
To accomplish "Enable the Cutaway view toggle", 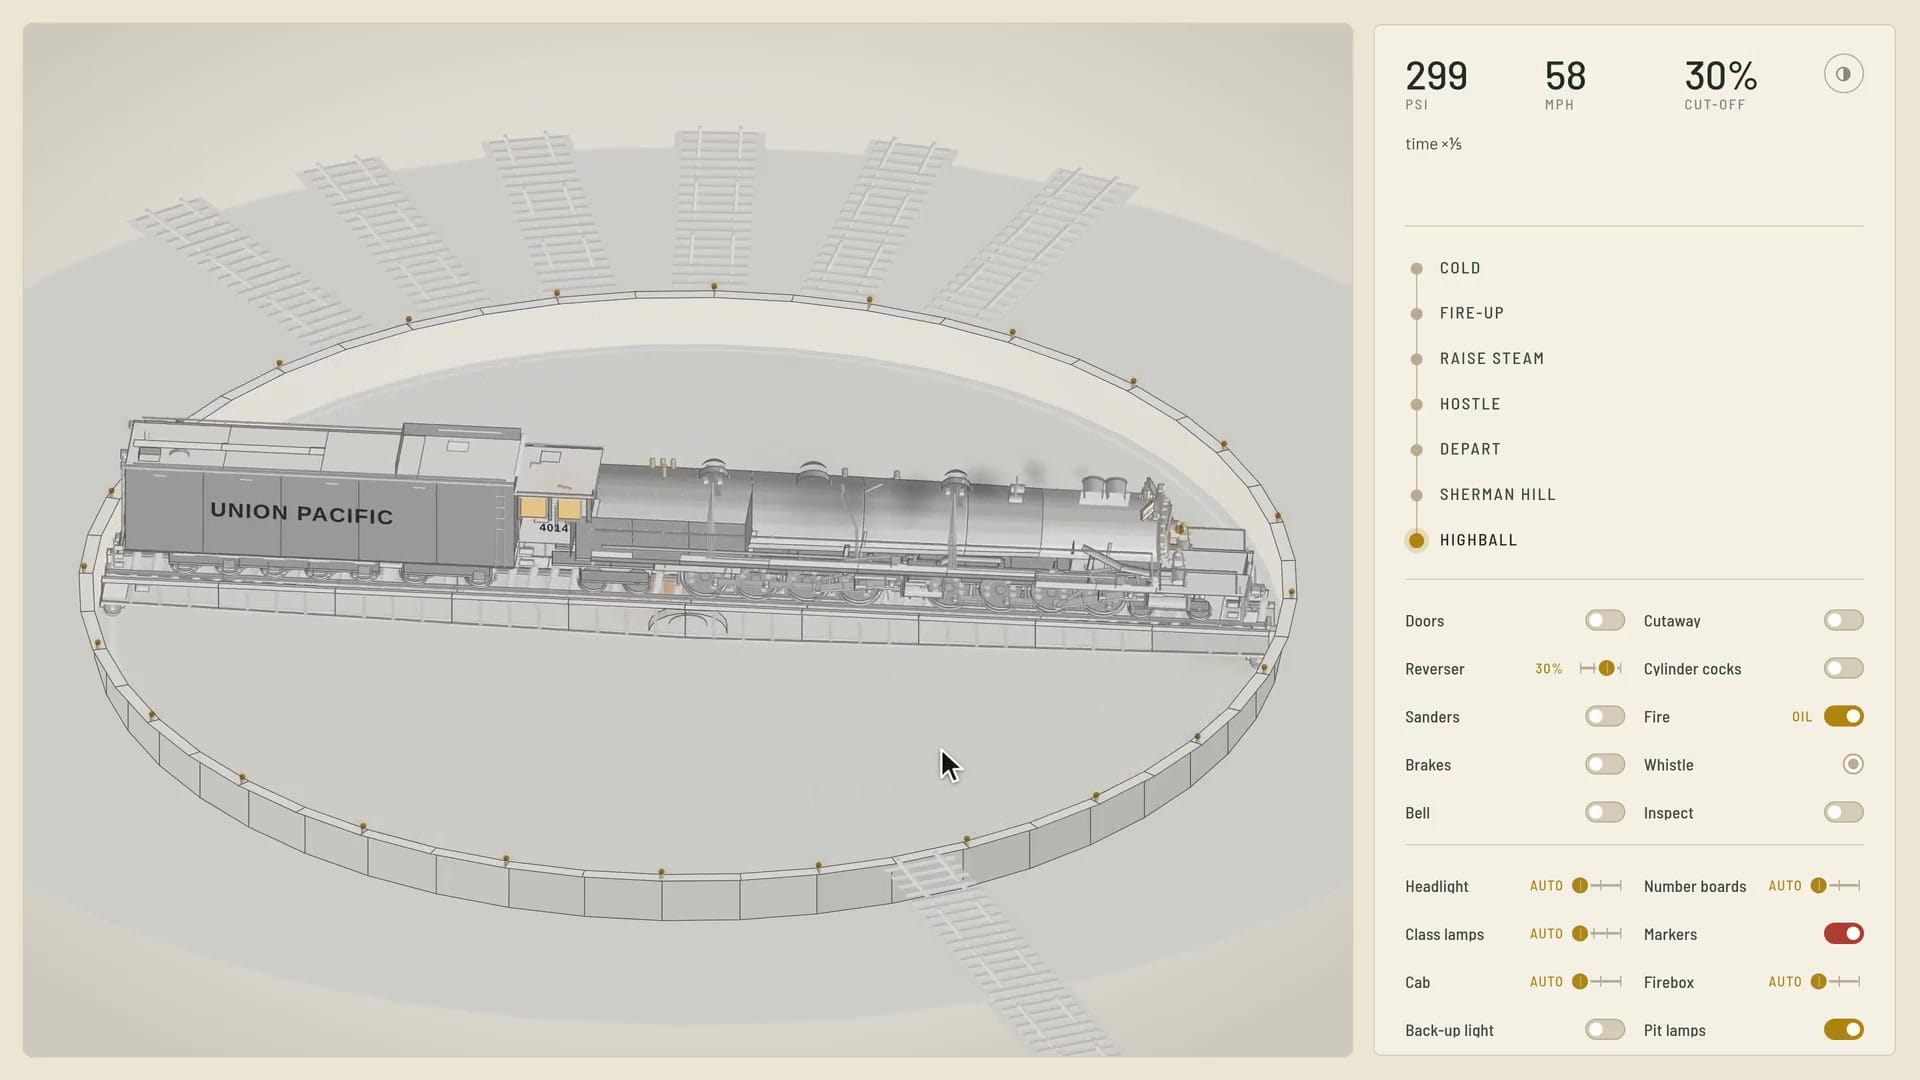I will click(x=1843, y=621).
